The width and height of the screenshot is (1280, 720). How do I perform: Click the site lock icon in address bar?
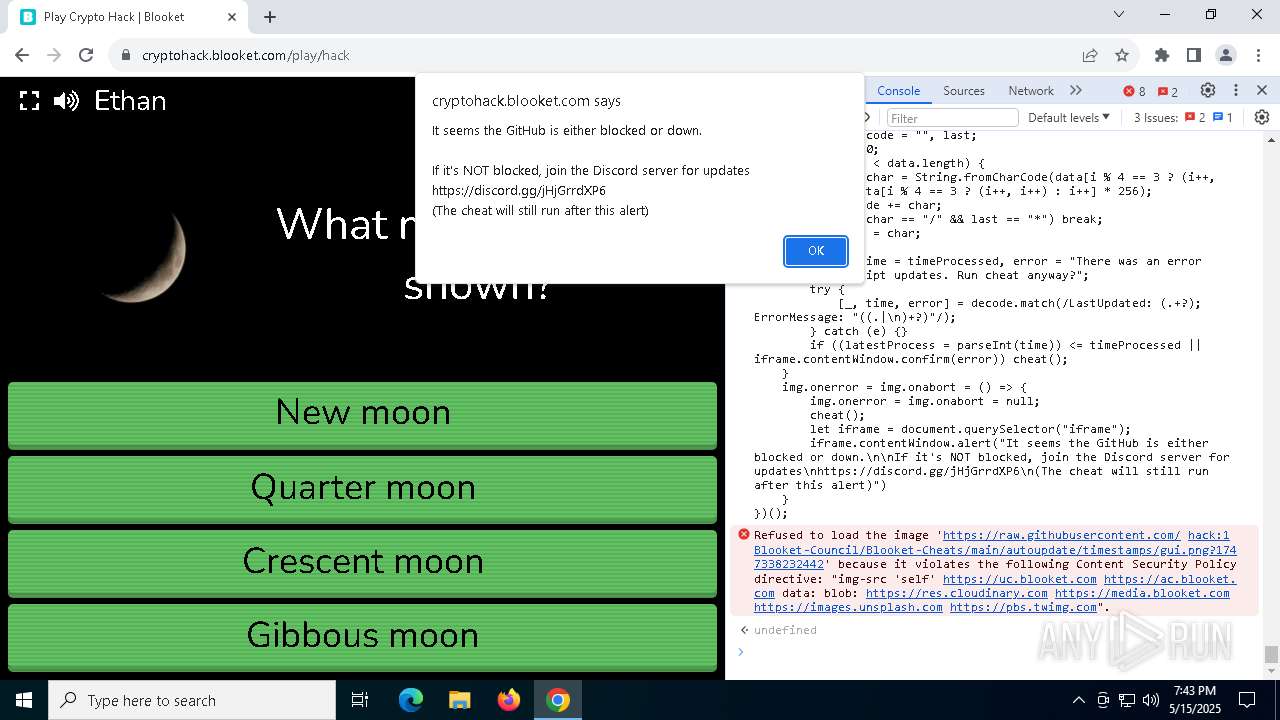(x=126, y=55)
